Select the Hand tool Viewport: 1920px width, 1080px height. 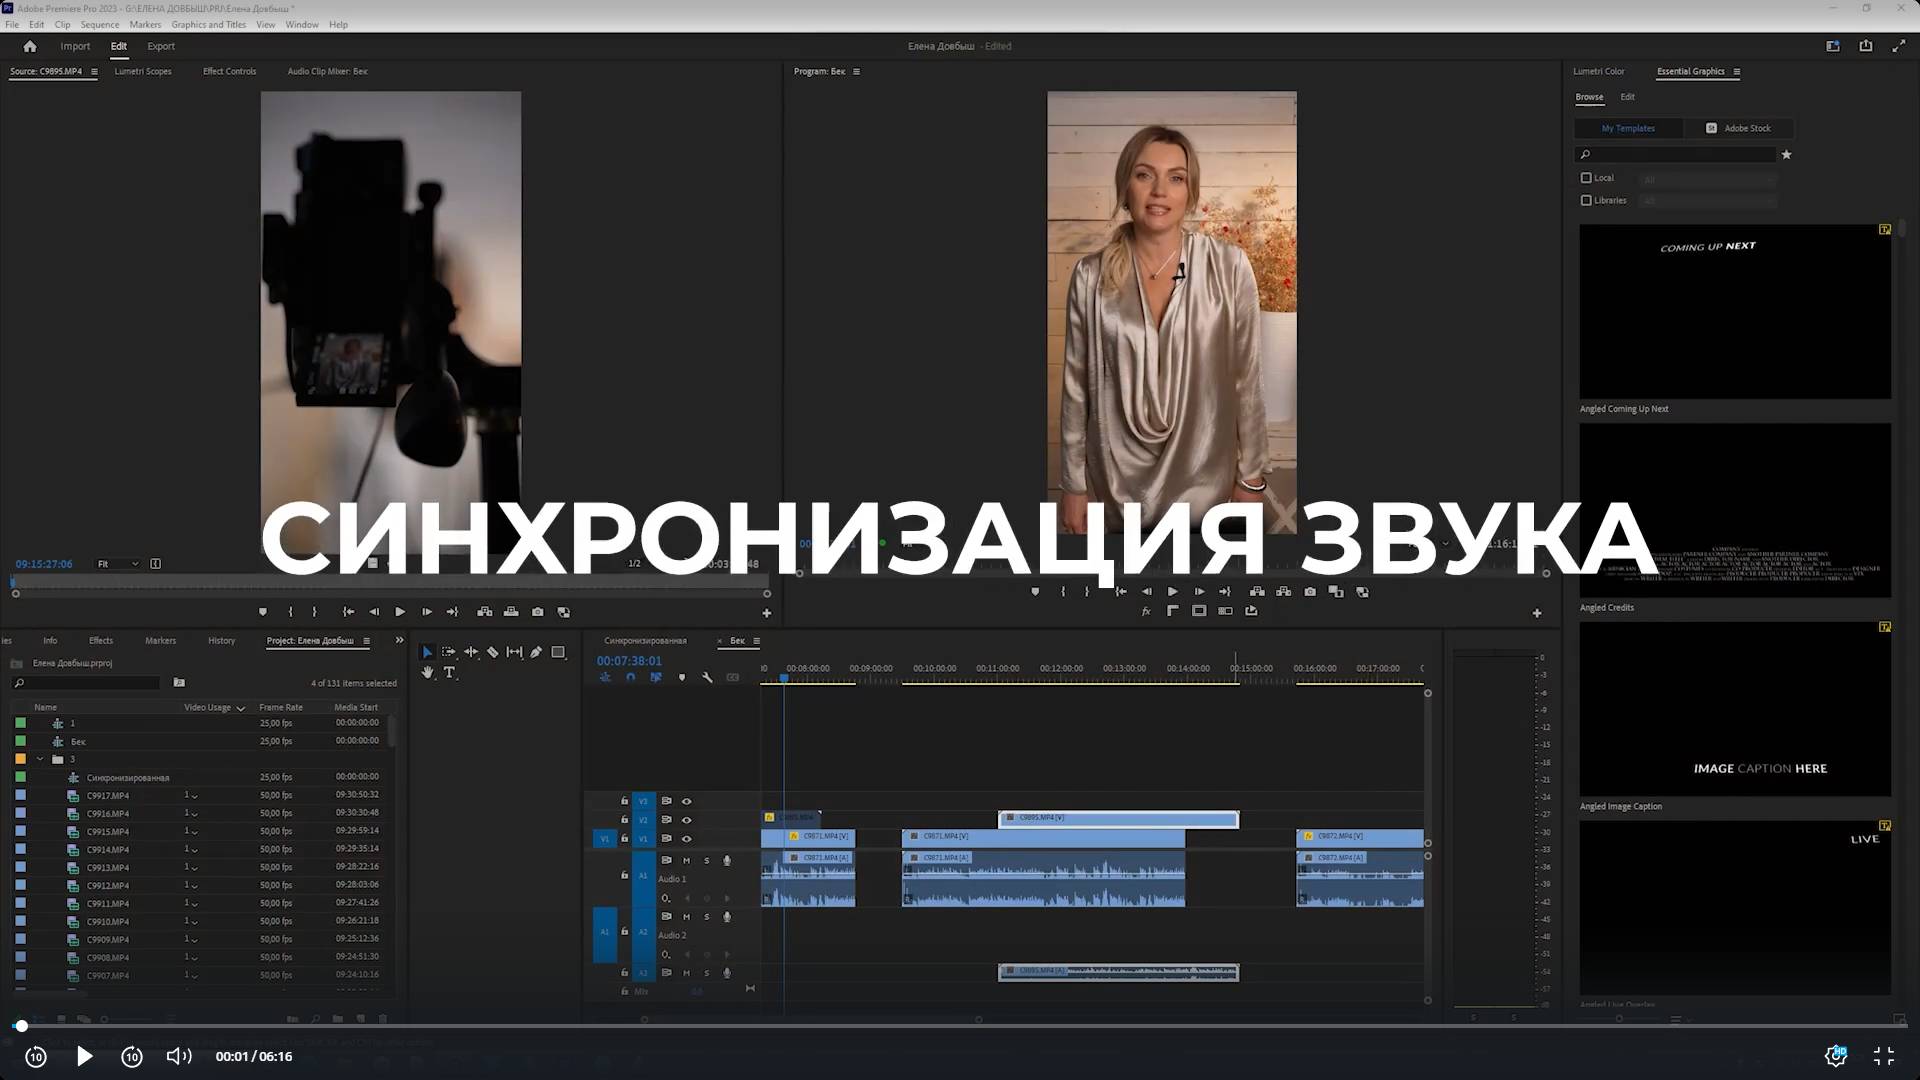click(x=428, y=673)
